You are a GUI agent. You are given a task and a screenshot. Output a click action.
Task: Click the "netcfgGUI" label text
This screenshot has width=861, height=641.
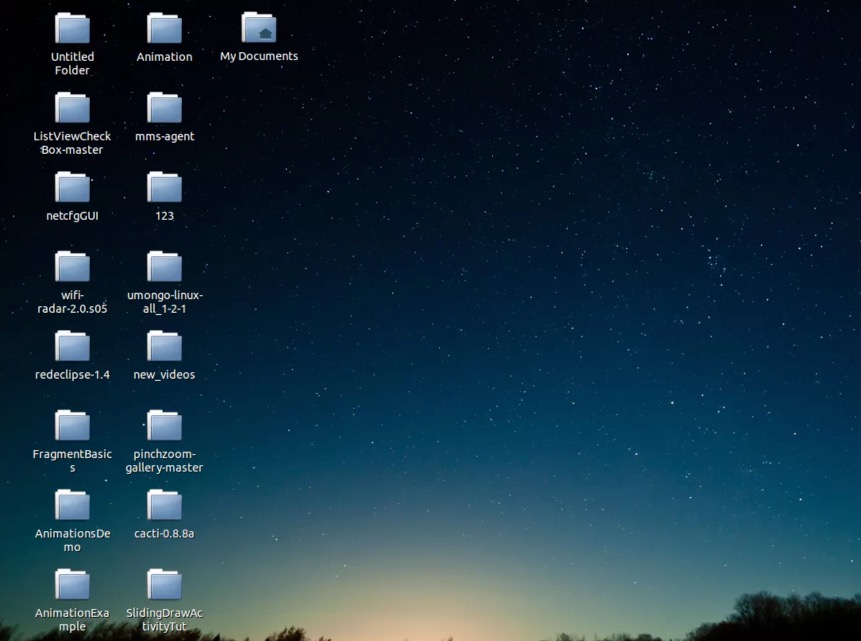72,216
